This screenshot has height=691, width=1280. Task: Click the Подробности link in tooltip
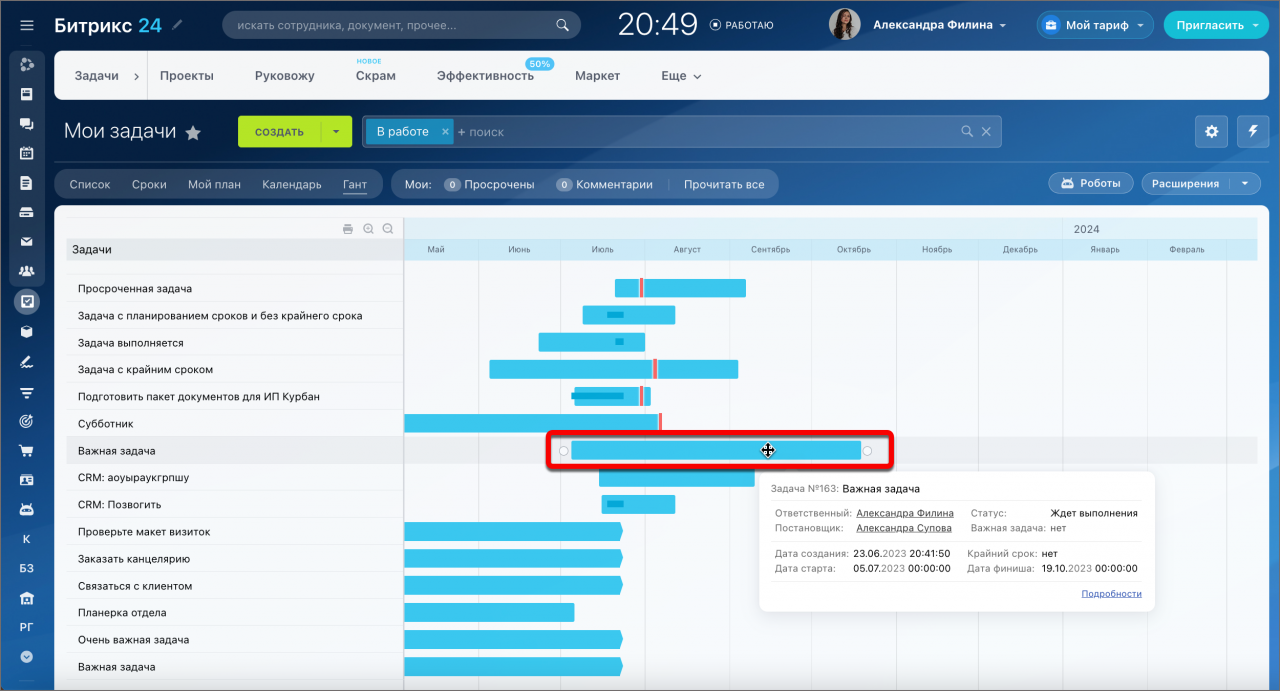coord(1111,593)
